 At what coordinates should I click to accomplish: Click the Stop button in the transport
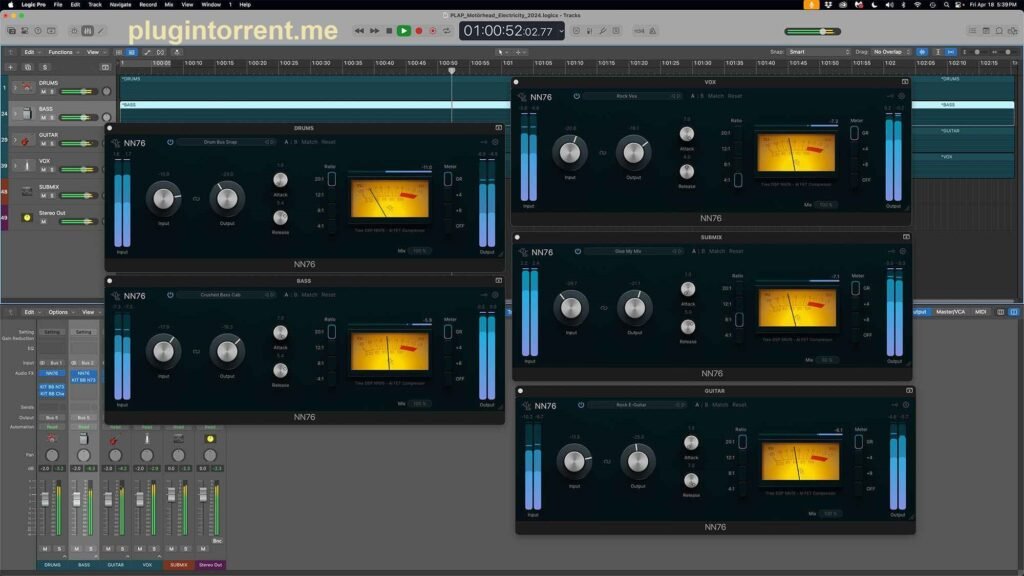pos(389,31)
